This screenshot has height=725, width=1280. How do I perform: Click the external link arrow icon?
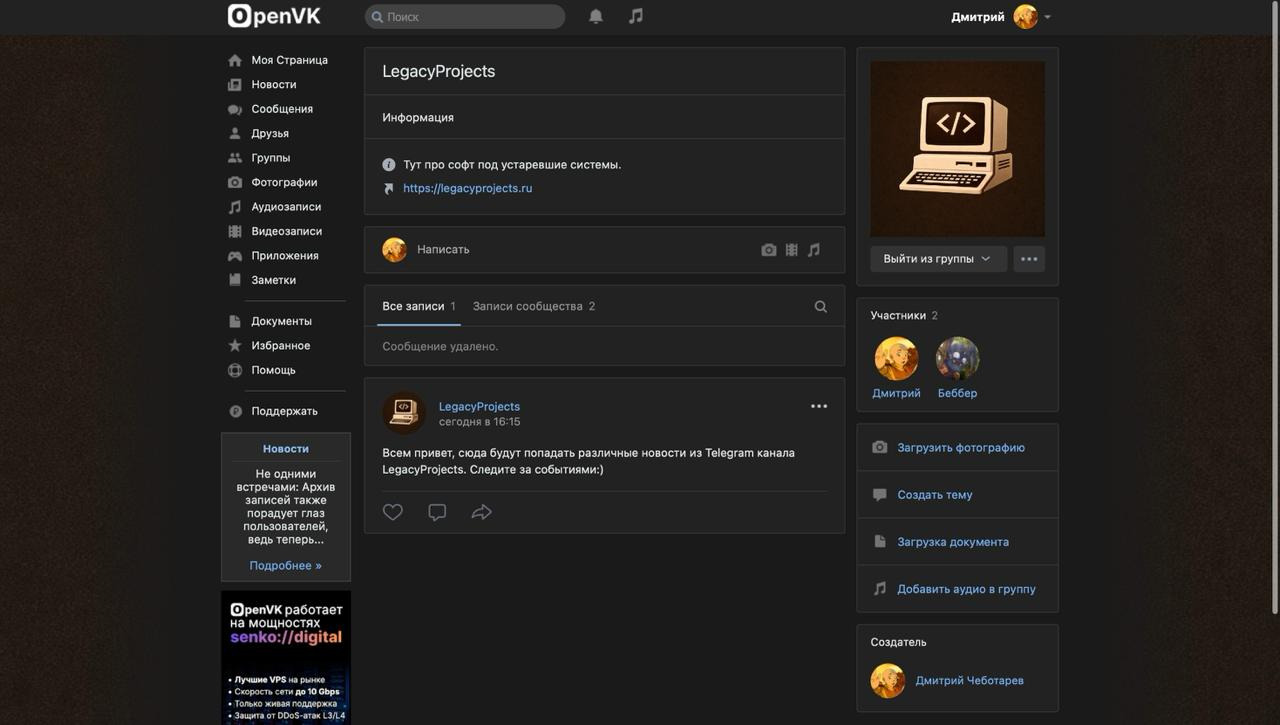389,188
